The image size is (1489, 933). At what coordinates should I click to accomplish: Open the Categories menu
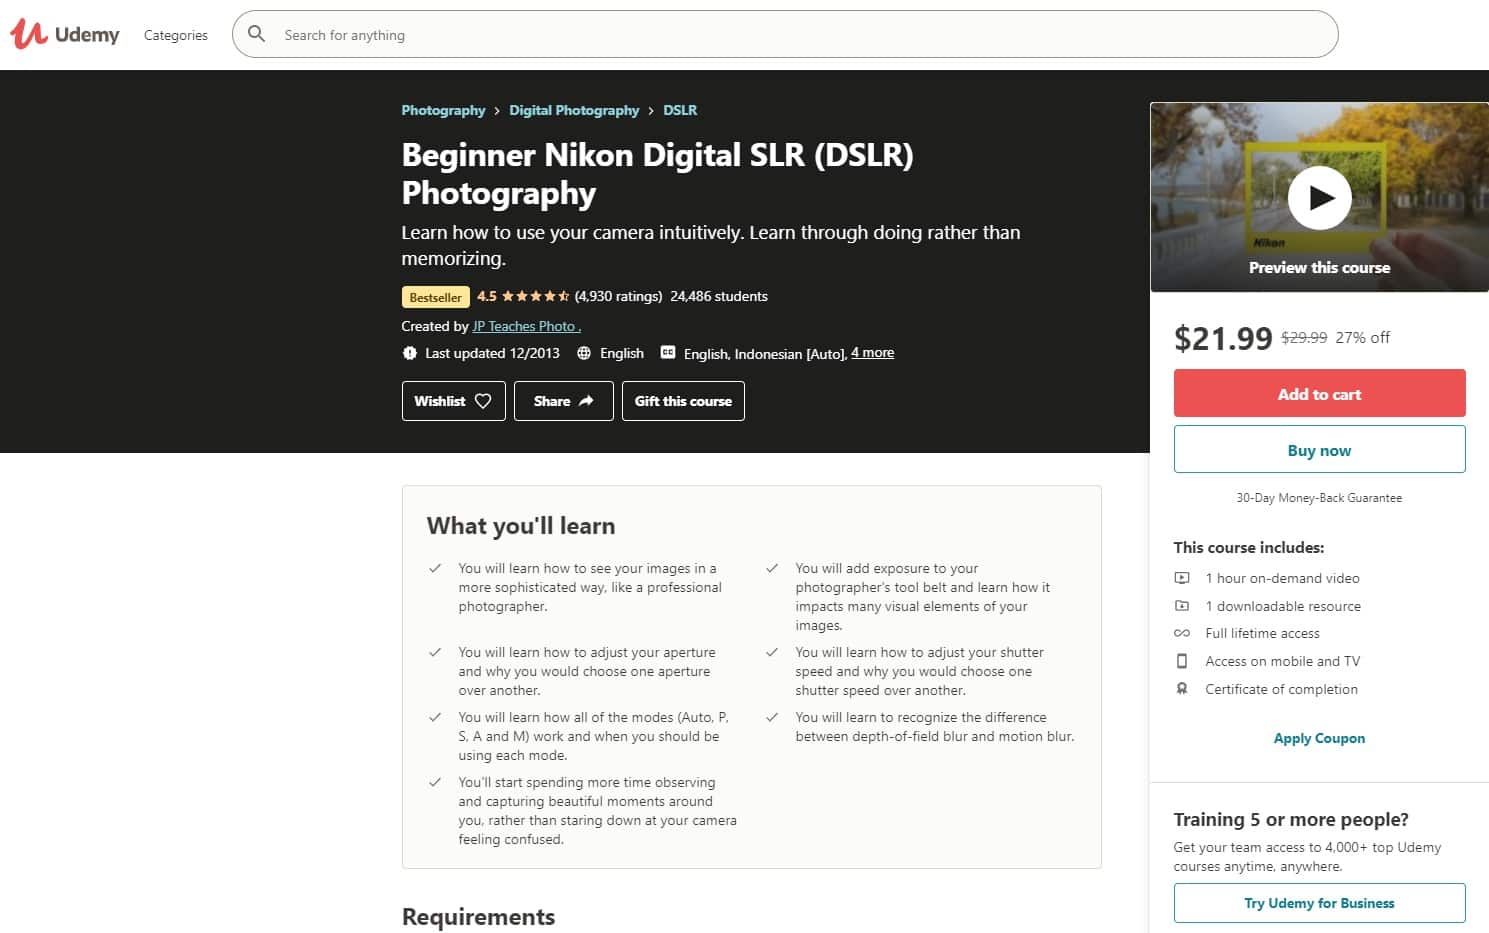(176, 35)
